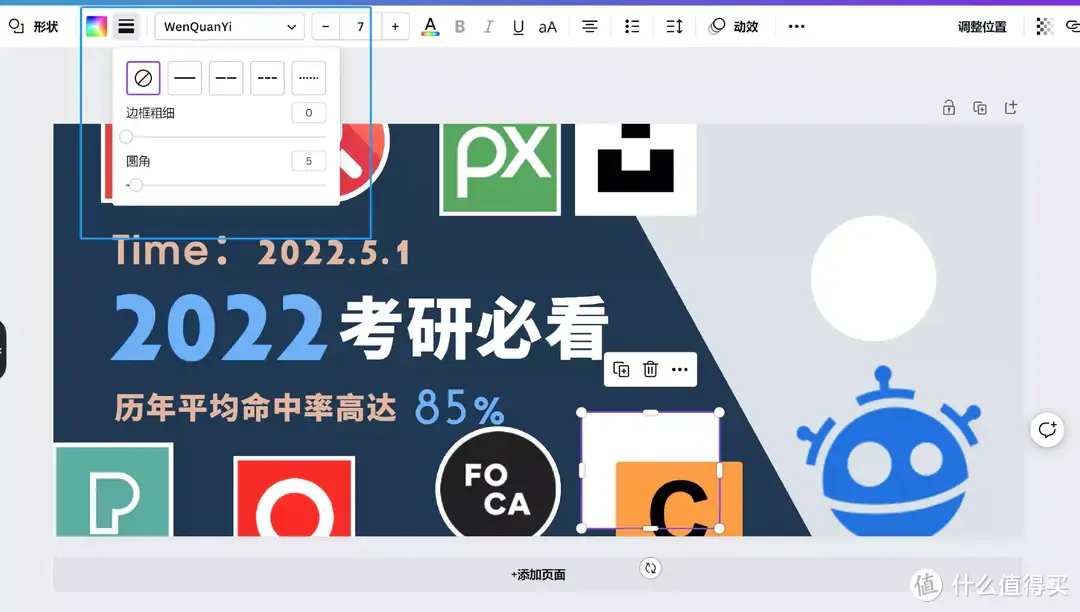Click +添加页面 to add page

coord(538,575)
